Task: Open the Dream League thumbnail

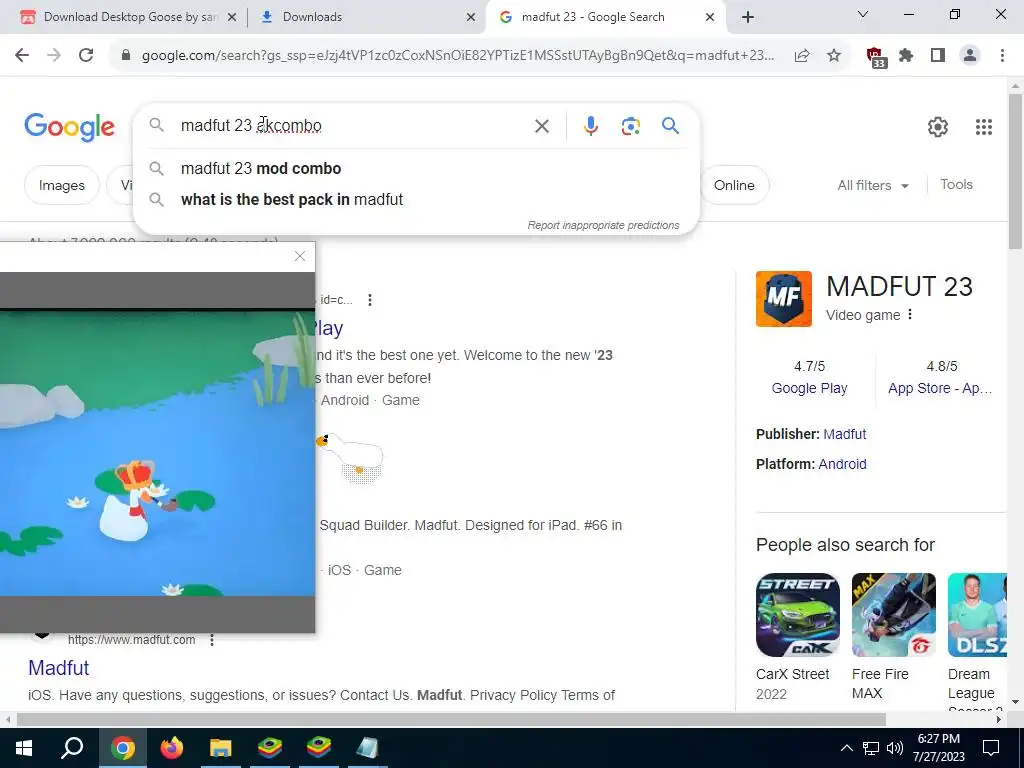Action: (x=978, y=615)
